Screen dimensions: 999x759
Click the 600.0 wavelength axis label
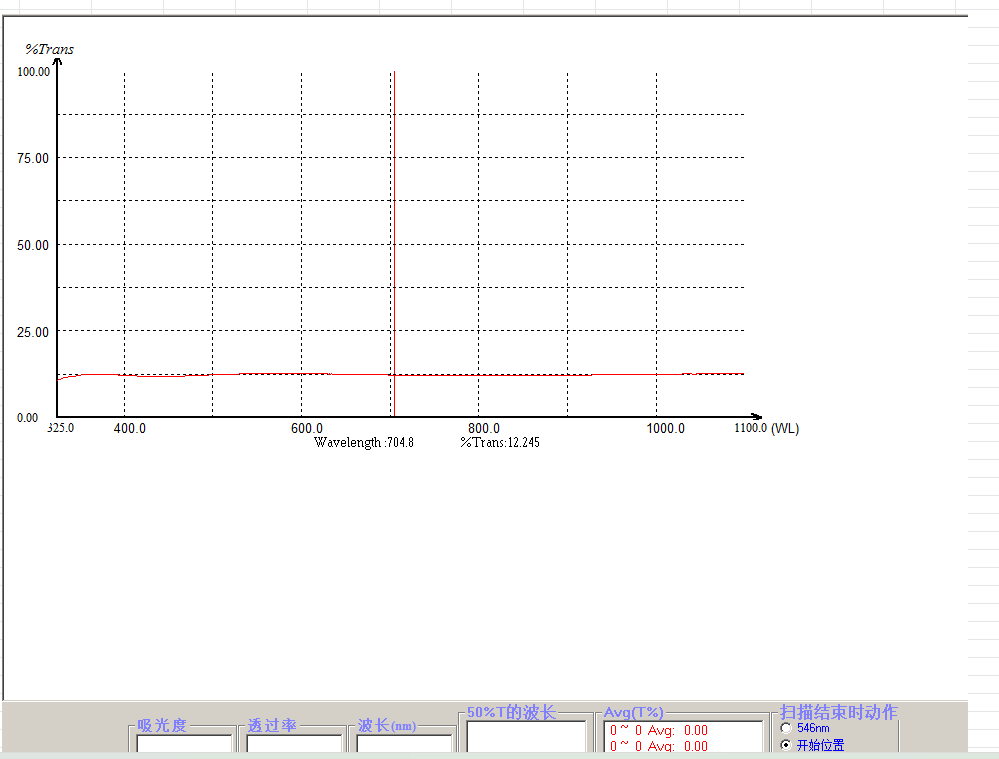[x=307, y=428]
